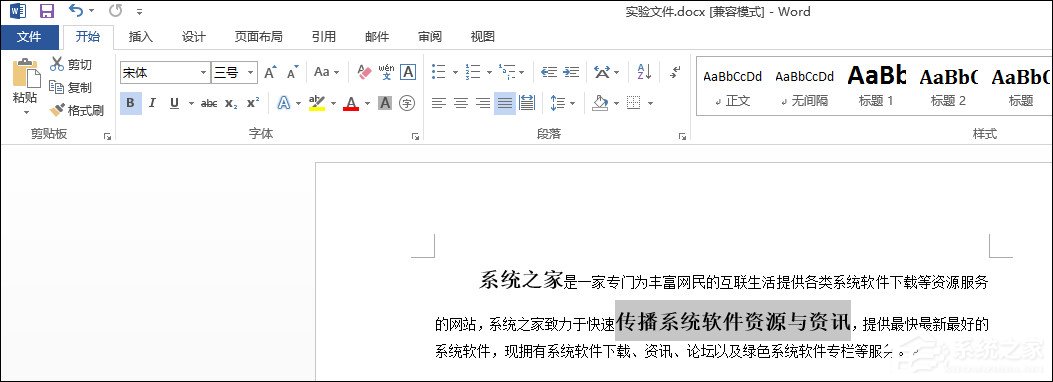Click the paragraph shading paint bucket
The width and height of the screenshot is (1053, 382).
tap(600, 103)
